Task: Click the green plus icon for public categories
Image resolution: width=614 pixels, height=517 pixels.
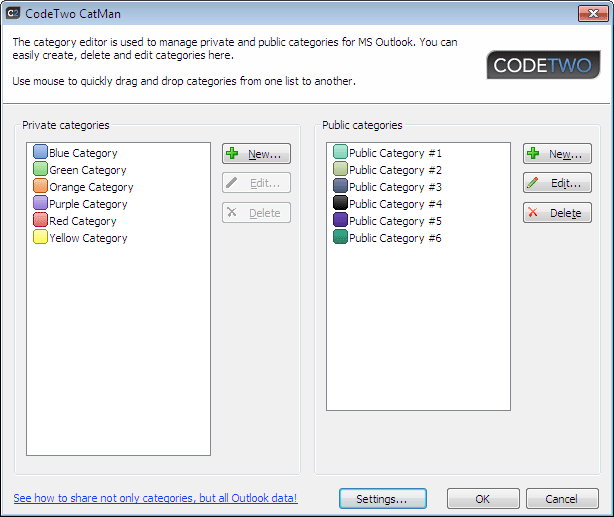Action: [x=533, y=155]
